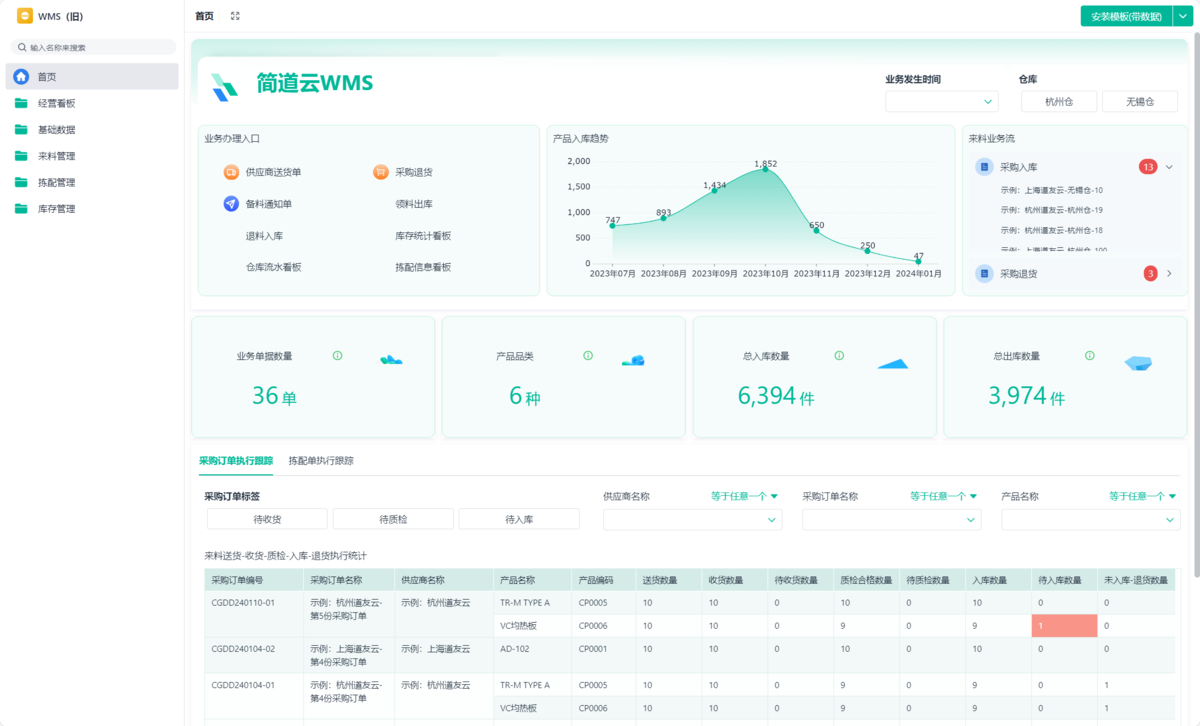Expand the 采购退货 row chevron
The image size is (1200, 726).
[1169, 273]
